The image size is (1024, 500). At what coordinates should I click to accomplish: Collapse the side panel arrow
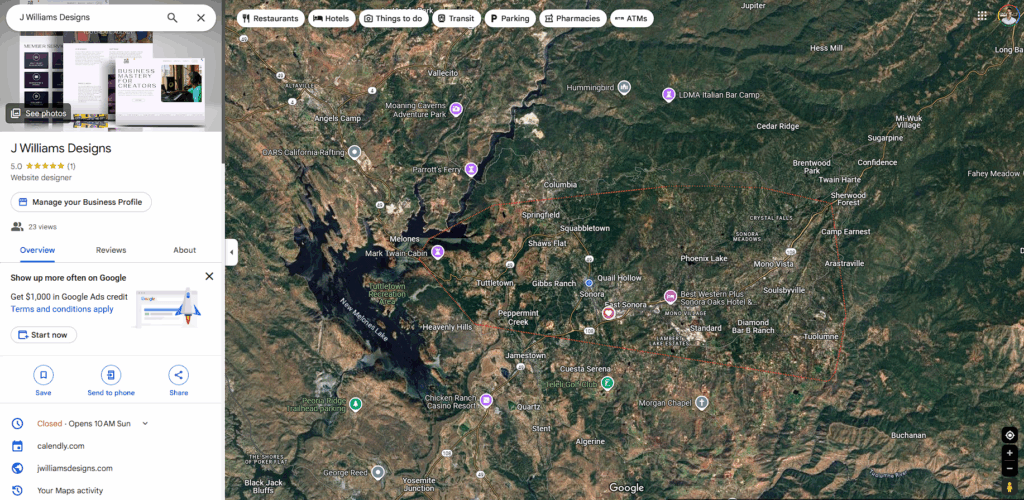(231, 252)
